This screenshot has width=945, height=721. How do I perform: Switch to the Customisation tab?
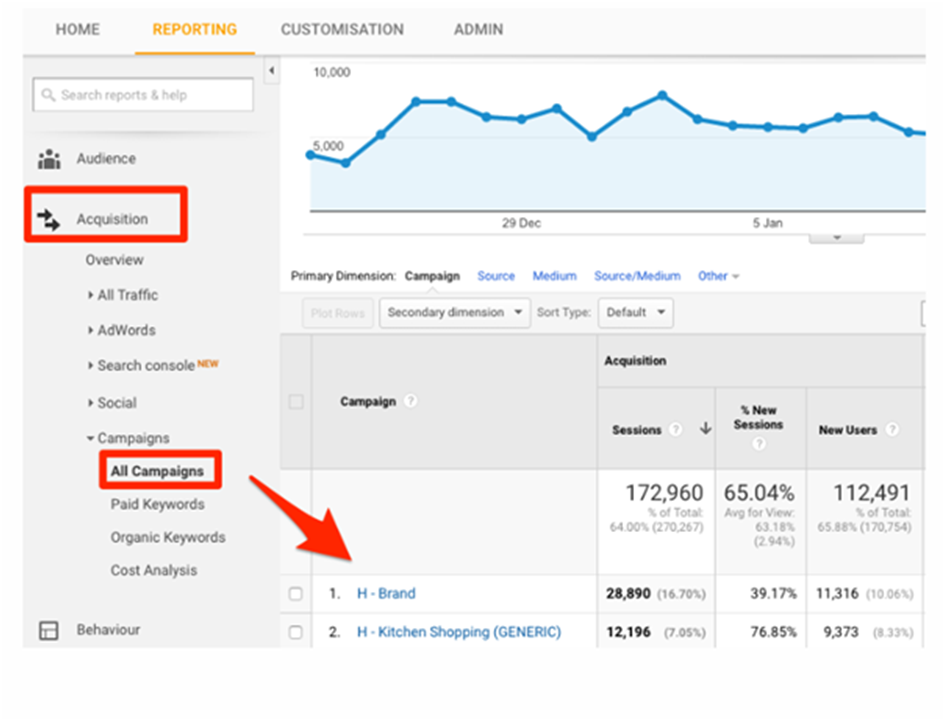(342, 29)
